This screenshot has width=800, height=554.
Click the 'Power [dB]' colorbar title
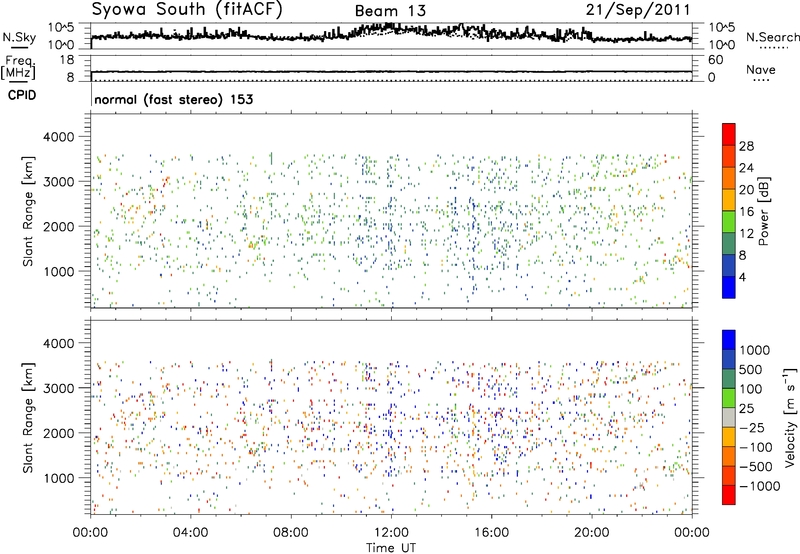click(x=764, y=211)
